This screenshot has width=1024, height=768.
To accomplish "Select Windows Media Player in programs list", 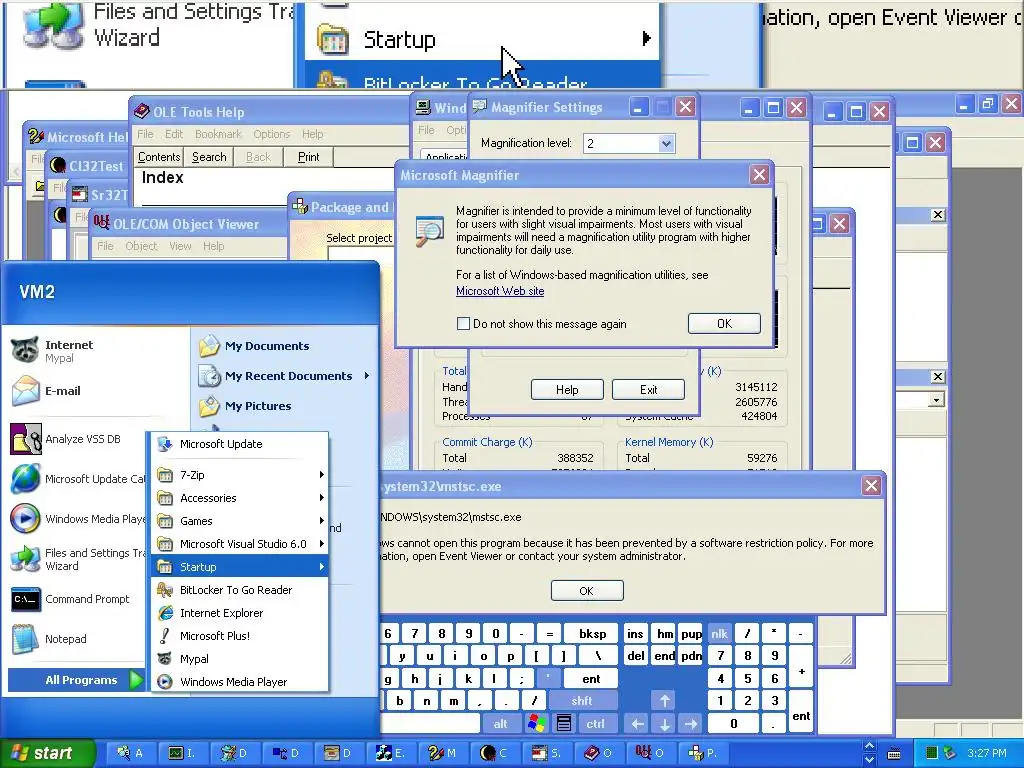I will (x=240, y=682).
